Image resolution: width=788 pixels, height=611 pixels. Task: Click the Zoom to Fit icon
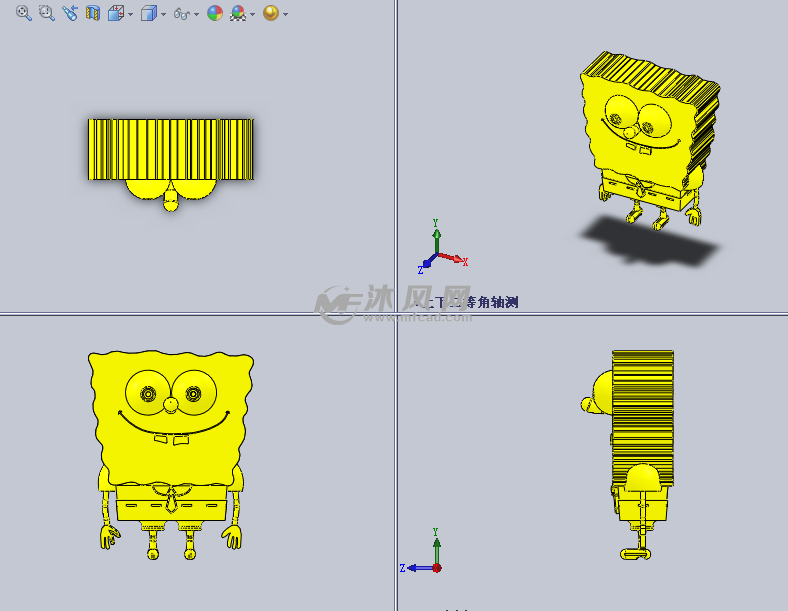pyautogui.click(x=24, y=13)
